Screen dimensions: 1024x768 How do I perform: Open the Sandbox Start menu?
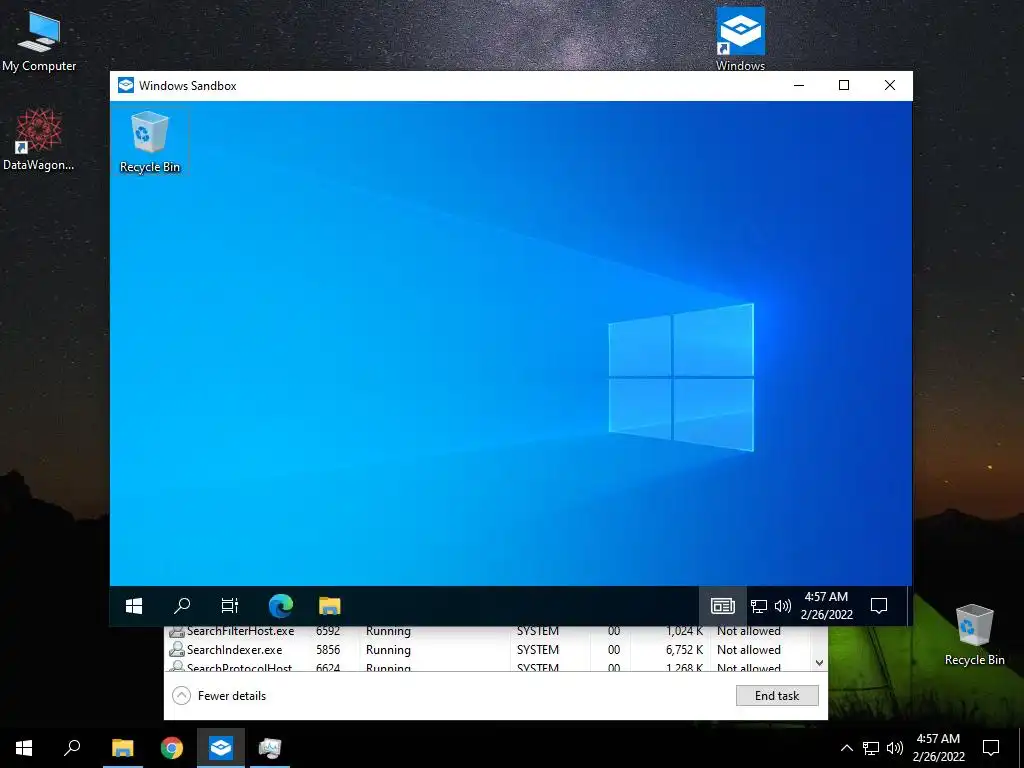[134, 606]
